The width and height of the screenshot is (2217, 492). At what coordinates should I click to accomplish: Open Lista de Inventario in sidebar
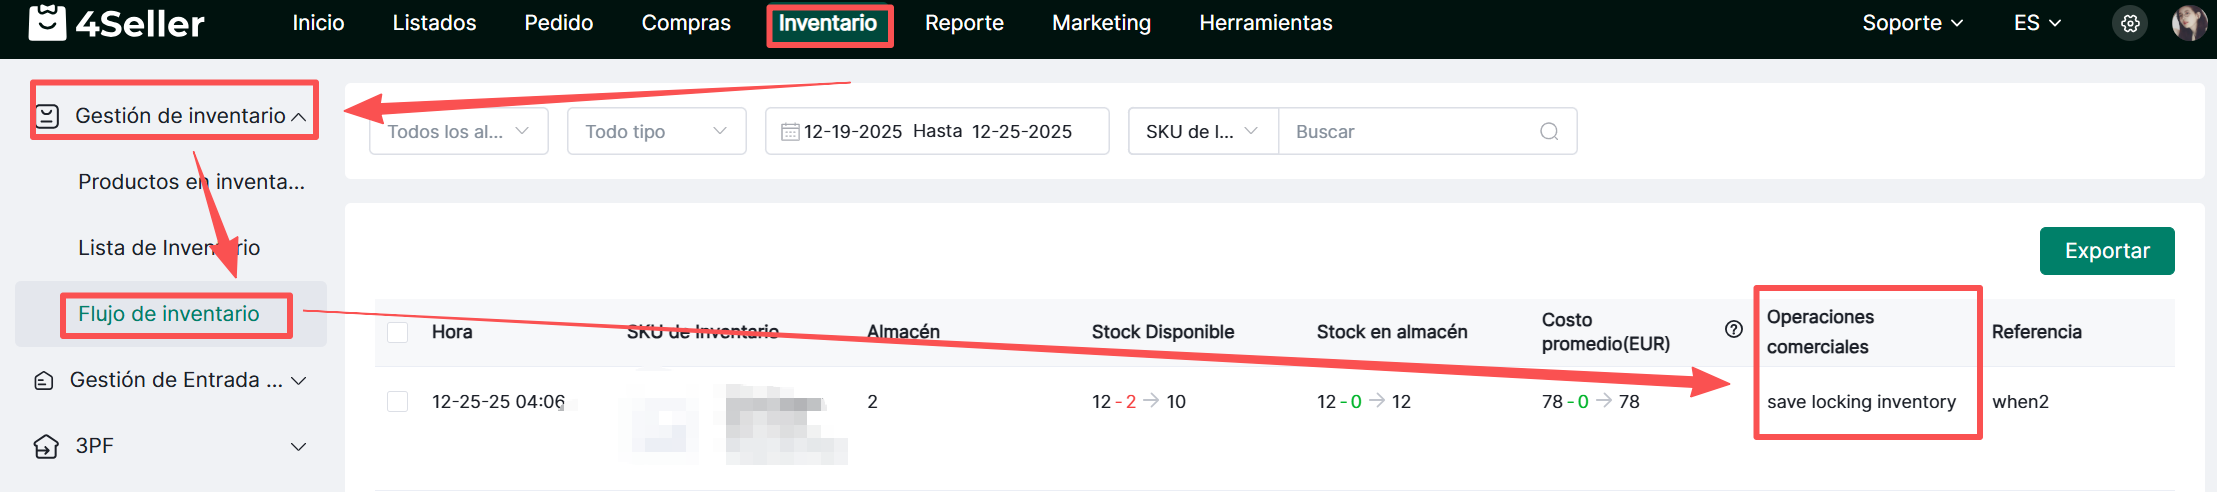[x=169, y=248]
